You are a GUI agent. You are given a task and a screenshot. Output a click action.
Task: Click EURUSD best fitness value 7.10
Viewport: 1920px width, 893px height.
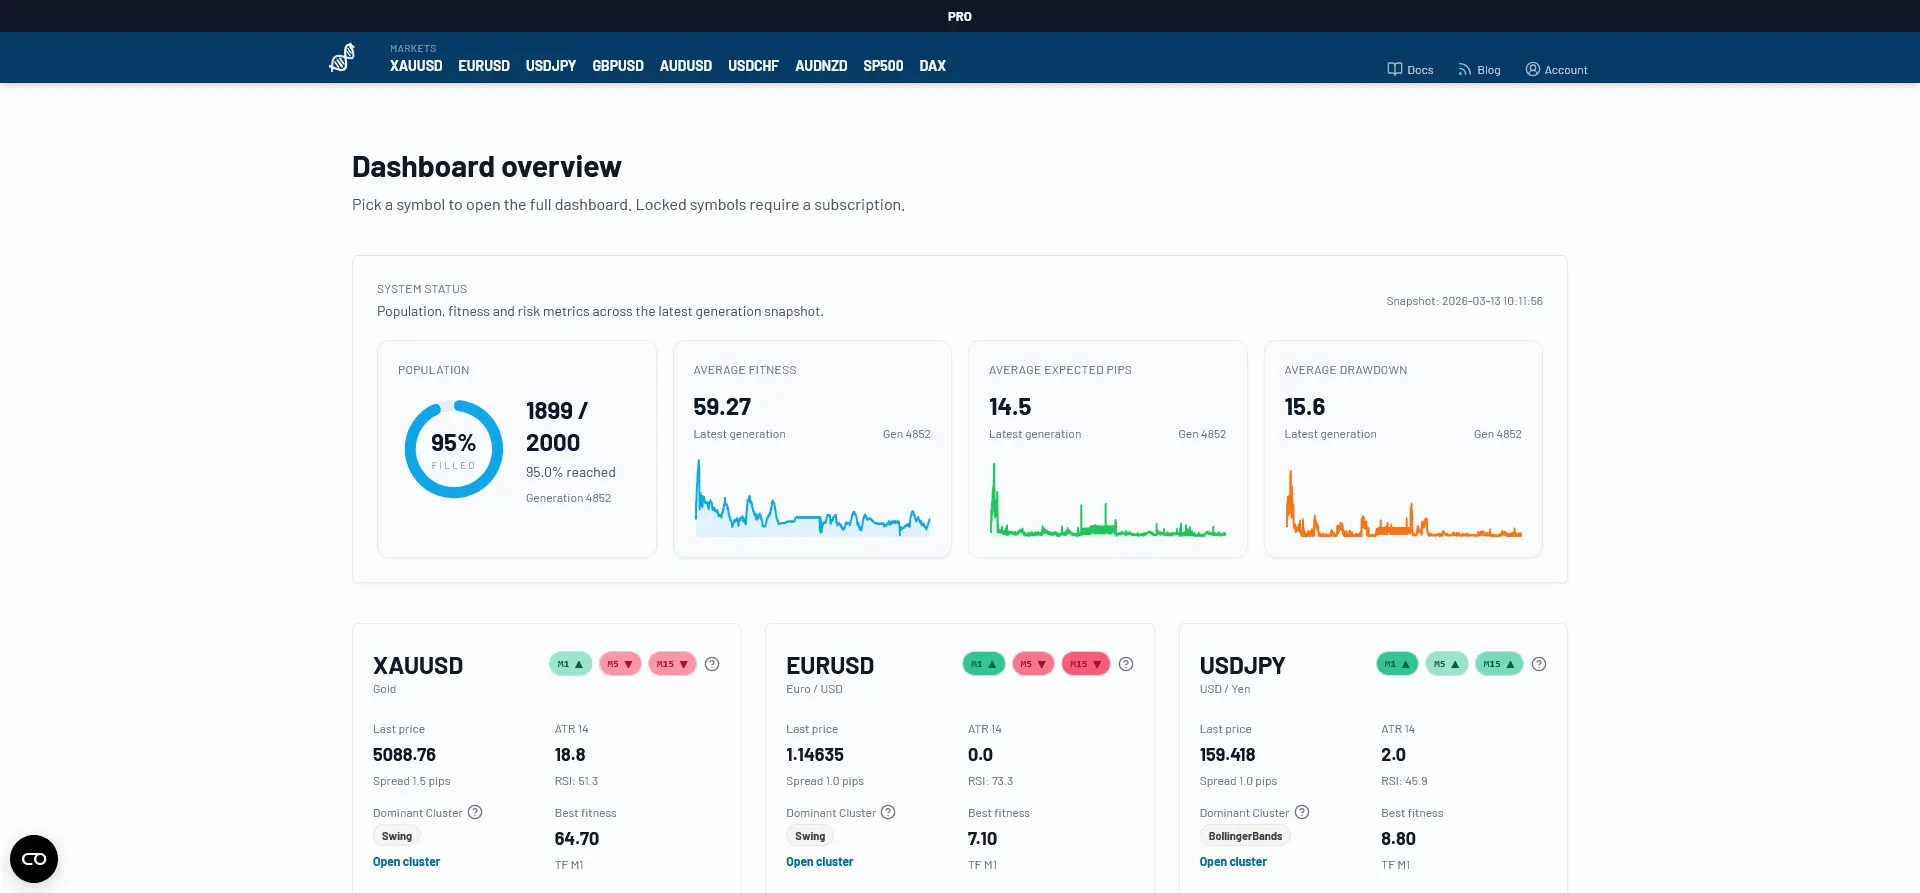[982, 839]
